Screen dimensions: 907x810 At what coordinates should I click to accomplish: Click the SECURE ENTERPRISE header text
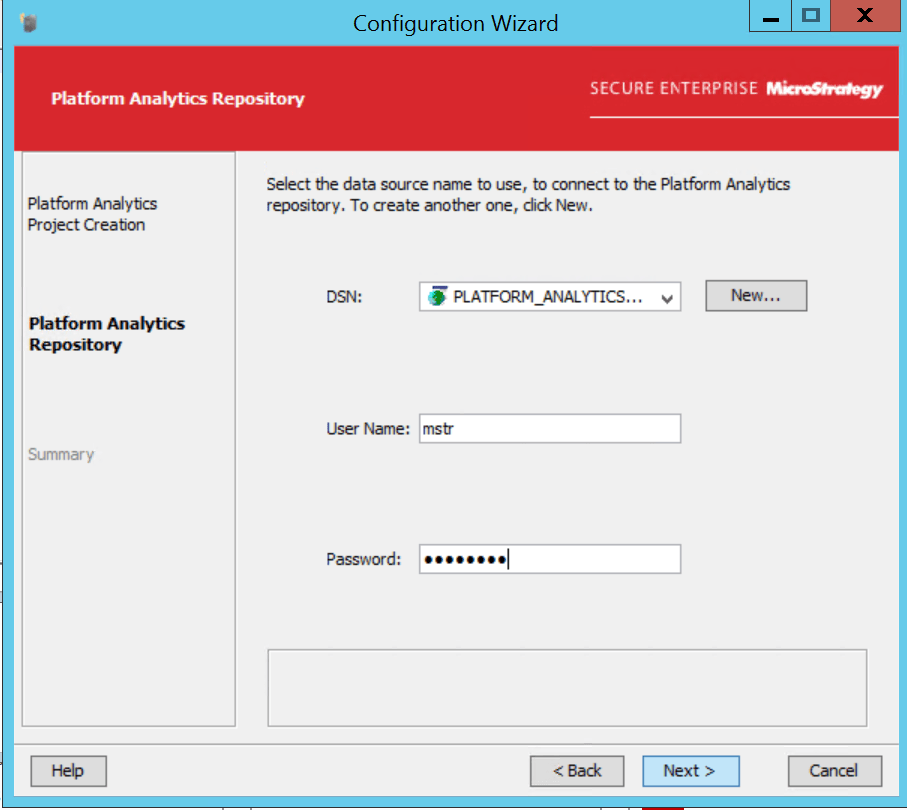click(x=673, y=89)
